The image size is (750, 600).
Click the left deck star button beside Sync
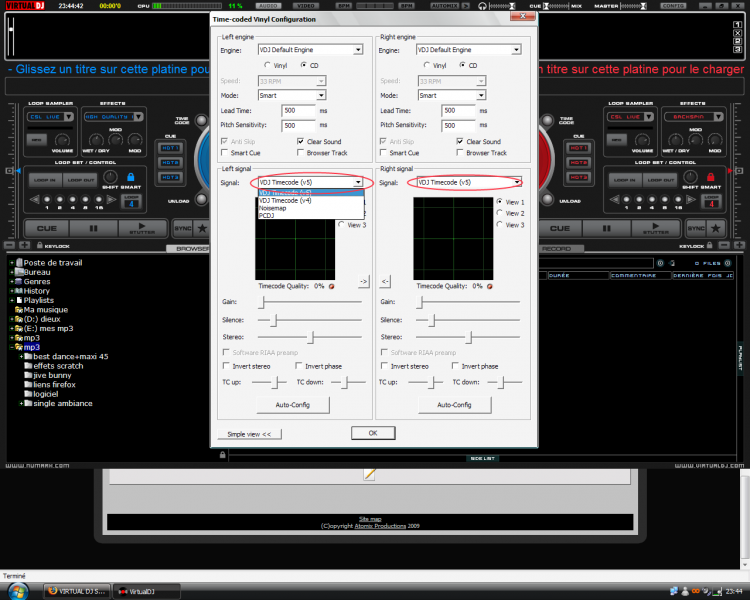pyautogui.click(x=200, y=227)
